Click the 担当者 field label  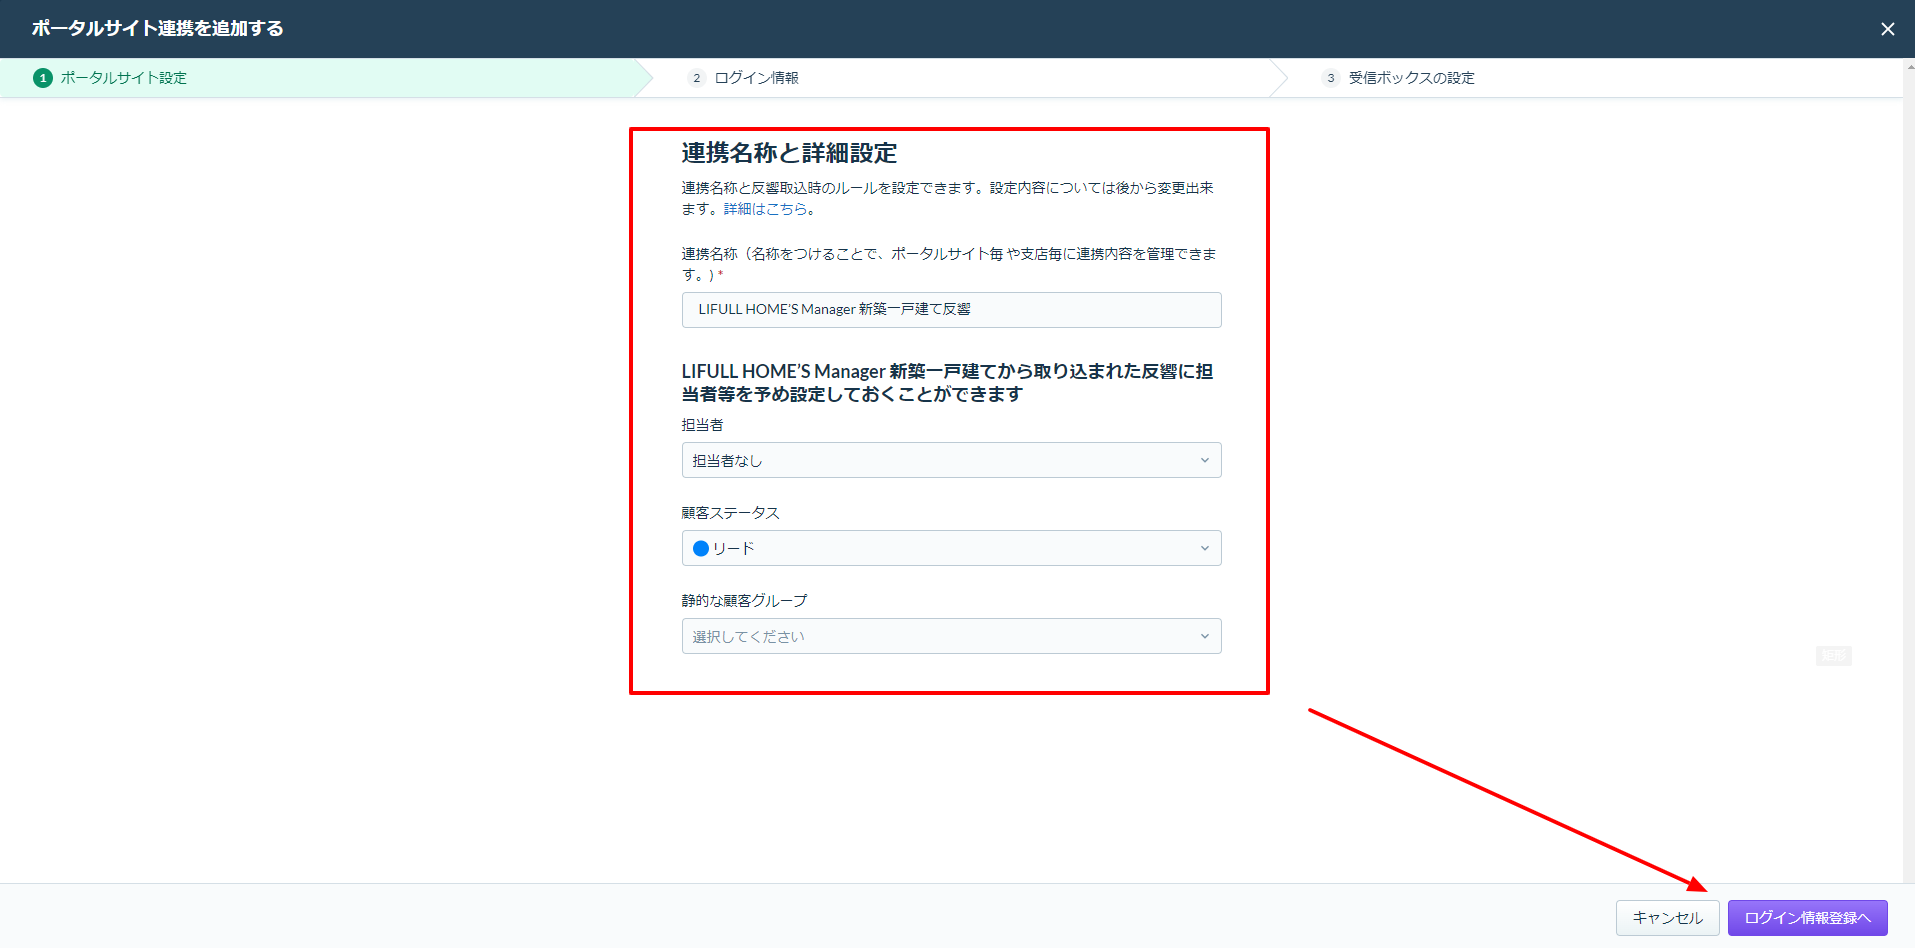point(703,425)
